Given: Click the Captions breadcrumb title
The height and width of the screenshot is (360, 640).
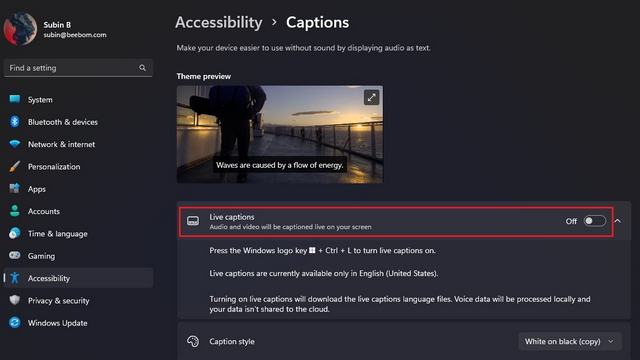Looking at the screenshot, I should 317,22.
